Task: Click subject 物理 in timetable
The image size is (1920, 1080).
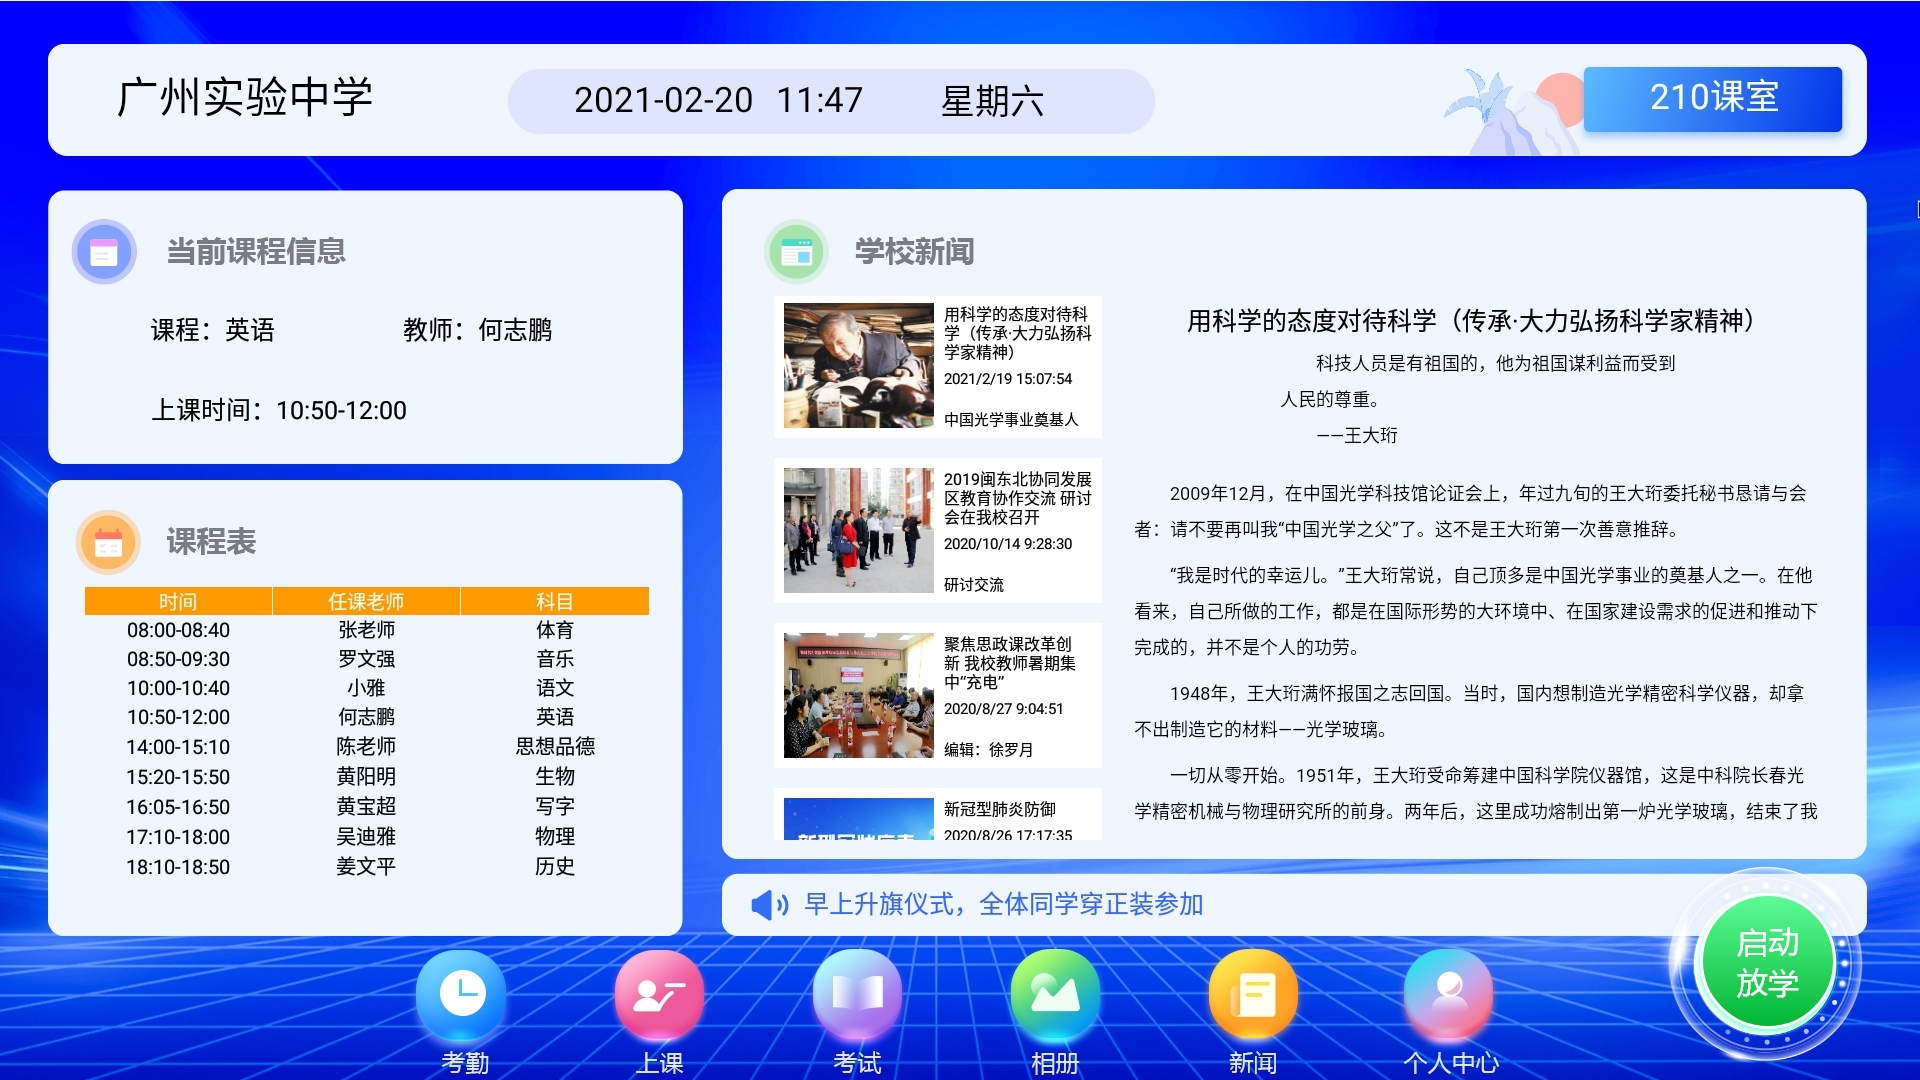Action: point(555,837)
